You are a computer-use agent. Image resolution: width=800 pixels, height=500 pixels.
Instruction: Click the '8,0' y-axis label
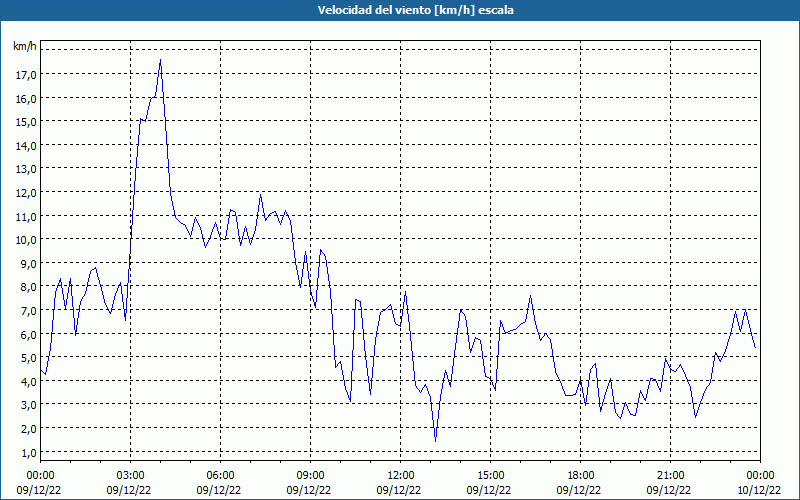pos(29,287)
